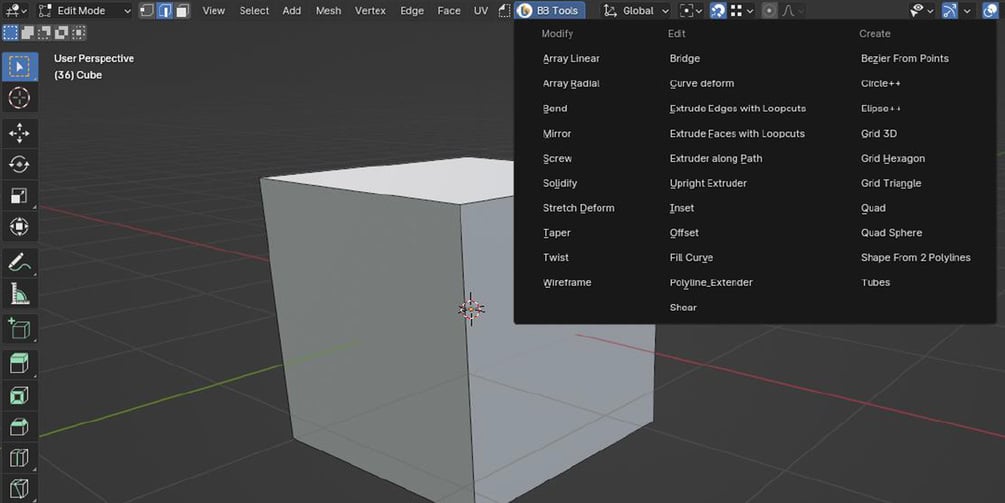Choose Bridge under Edit

pos(685,58)
